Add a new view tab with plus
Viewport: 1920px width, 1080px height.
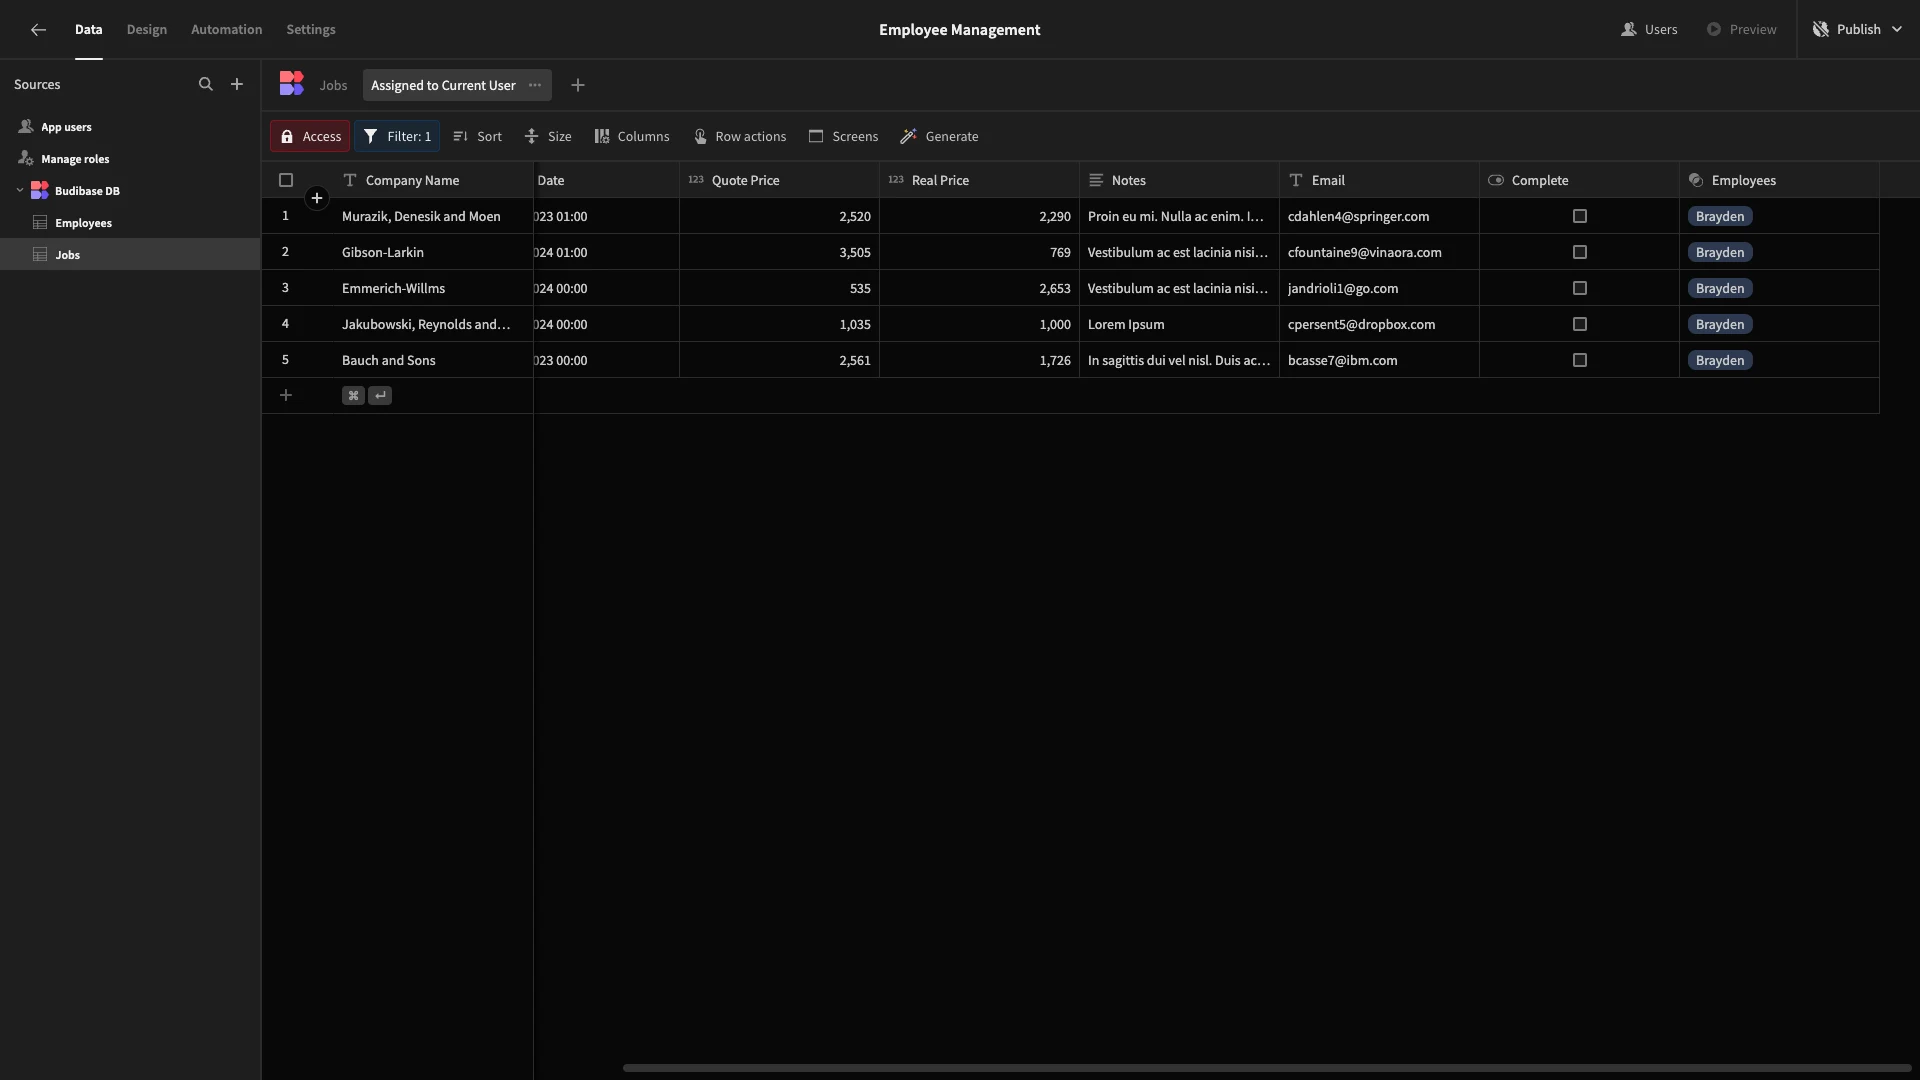tap(578, 85)
